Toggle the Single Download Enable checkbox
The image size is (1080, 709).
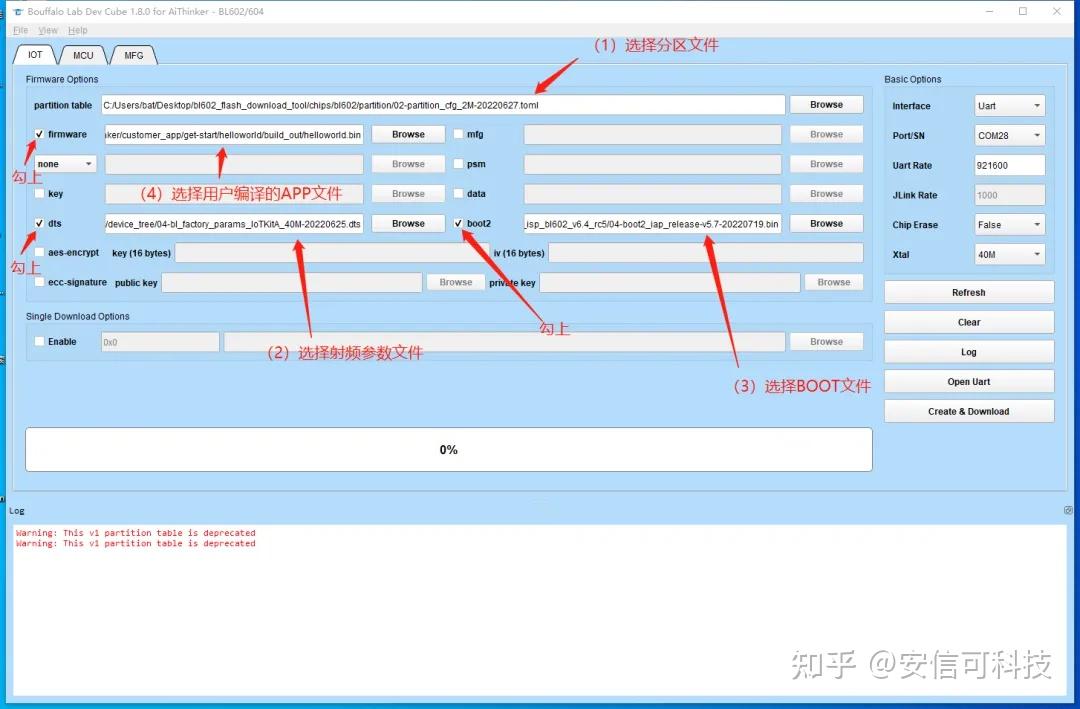pos(39,341)
